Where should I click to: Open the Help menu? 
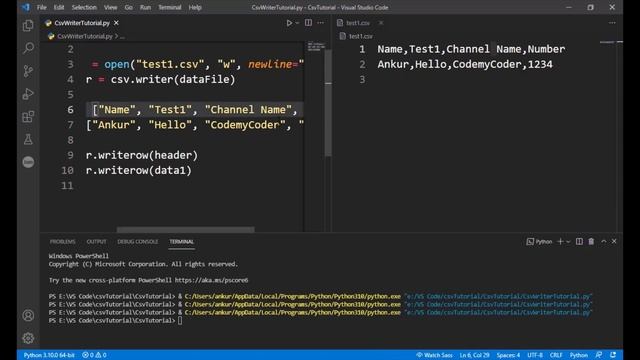[x=195, y=7]
